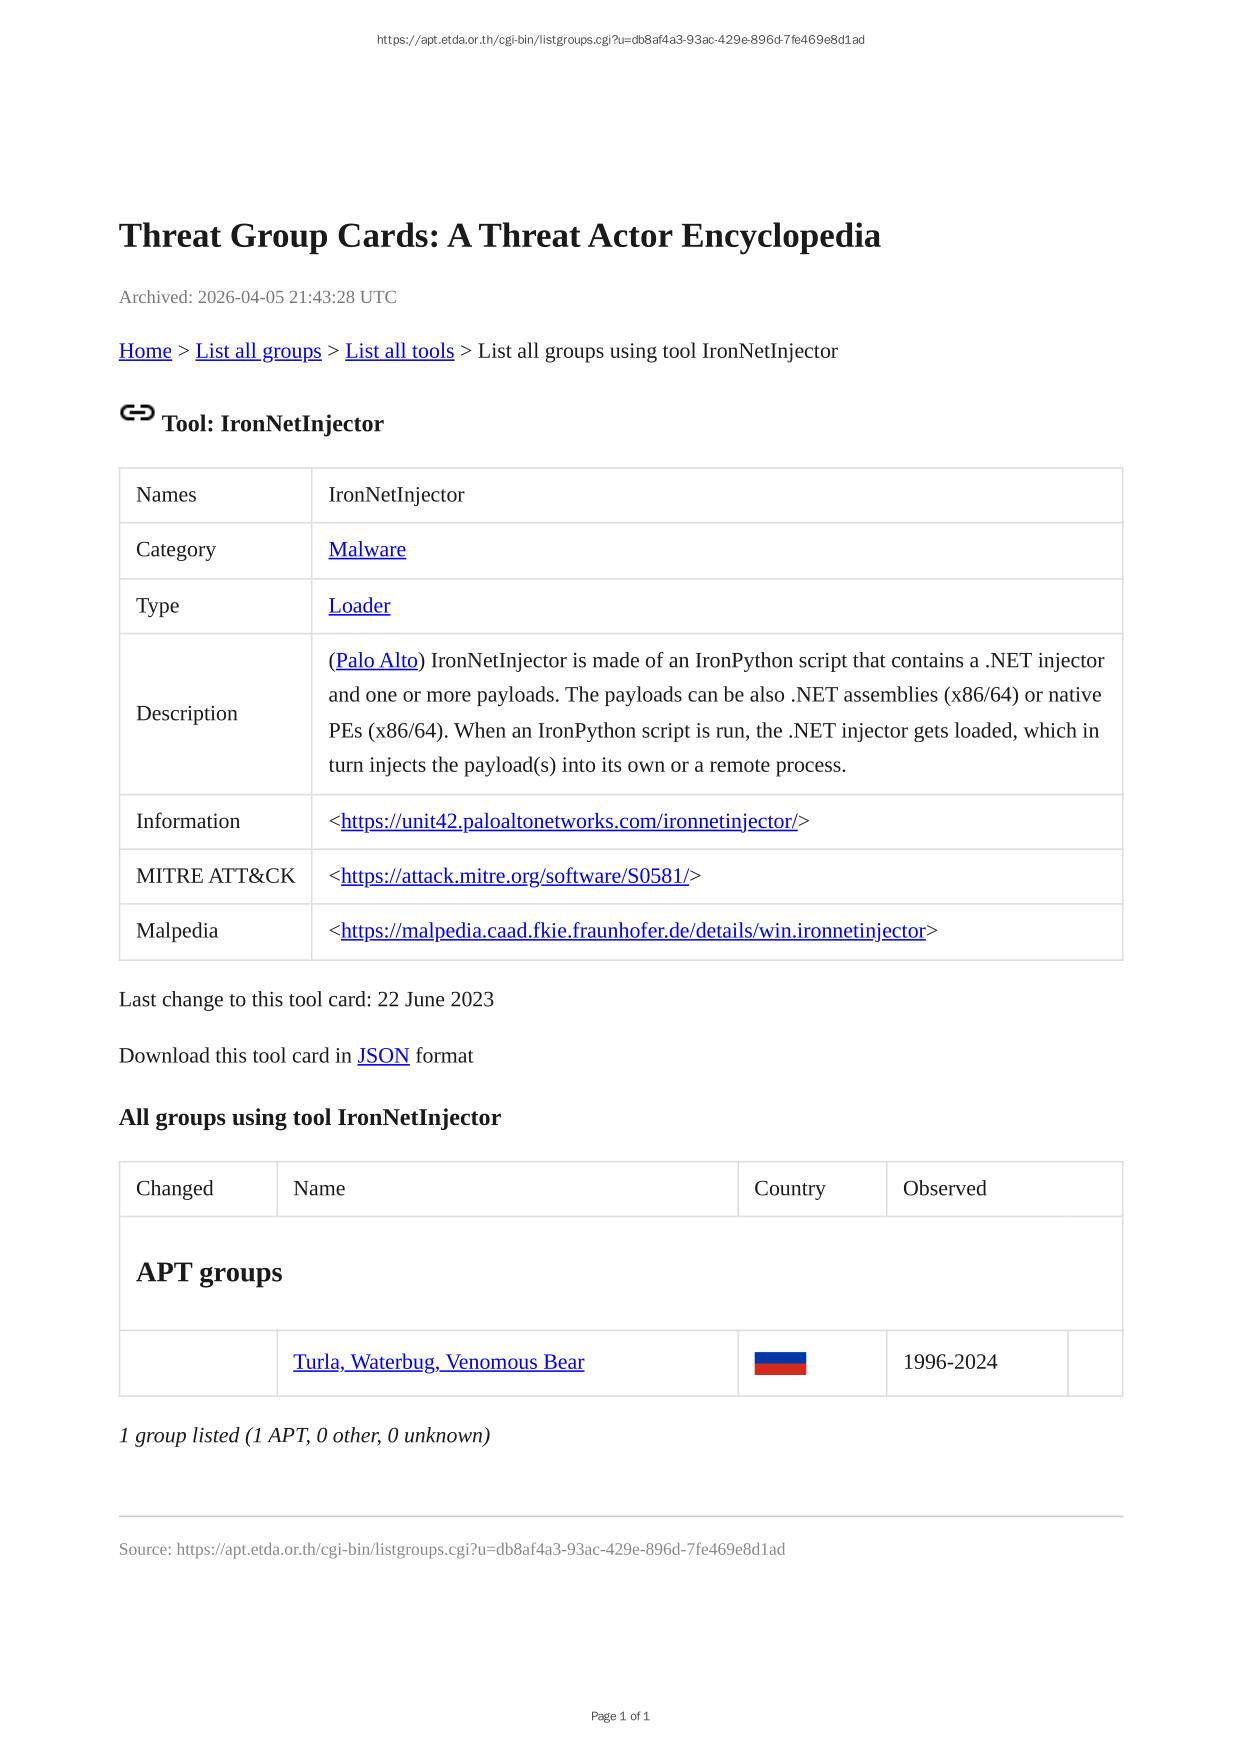Open Turla, Waterbug, Venomous Bear group
Image resolution: width=1242 pixels, height=1756 pixels.
[438, 1363]
